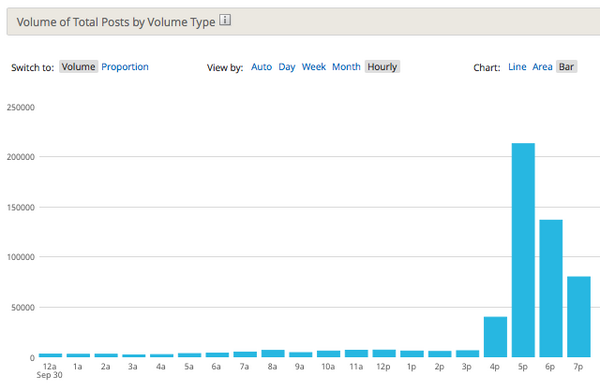Click the 4p bar in the chart
The height and width of the screenshot is (390, 600).
pyautogui.click(x=496, y=337)
